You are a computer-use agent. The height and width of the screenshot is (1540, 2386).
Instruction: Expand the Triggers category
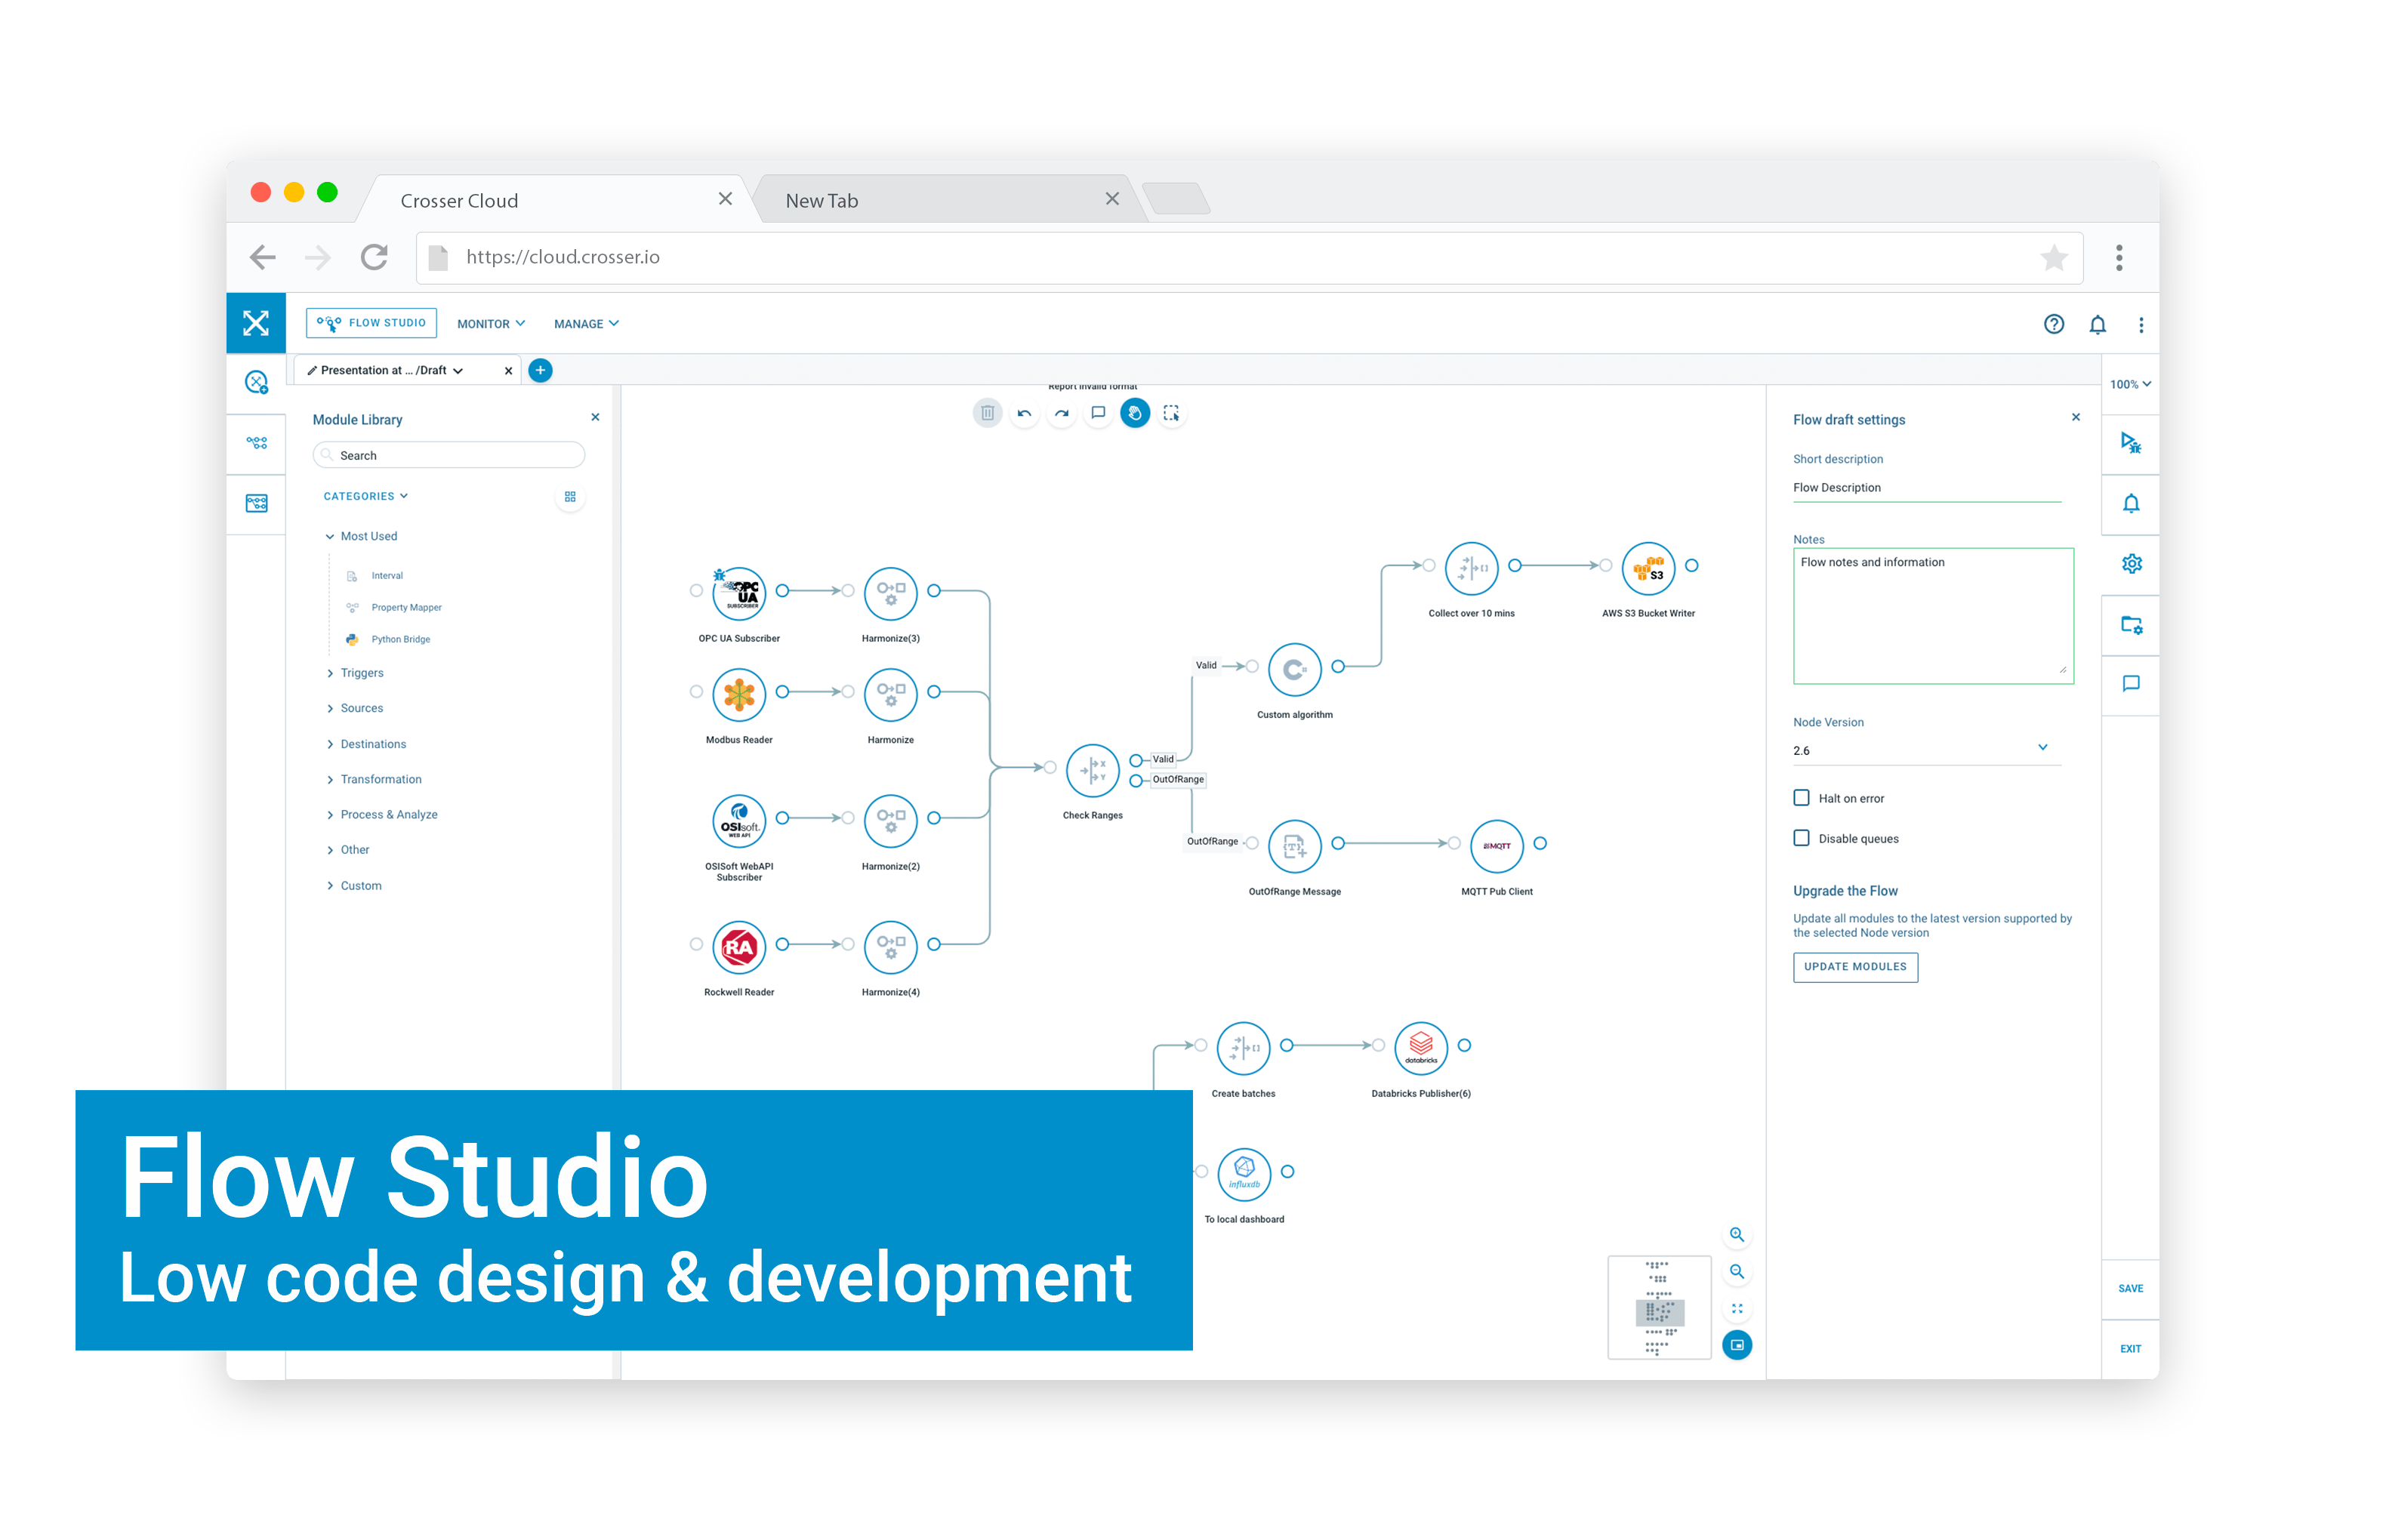click(x=361, y=673)
